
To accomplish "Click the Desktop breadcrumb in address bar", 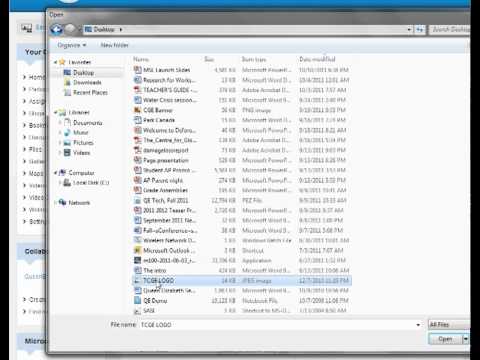I will [x=104, y=29].
